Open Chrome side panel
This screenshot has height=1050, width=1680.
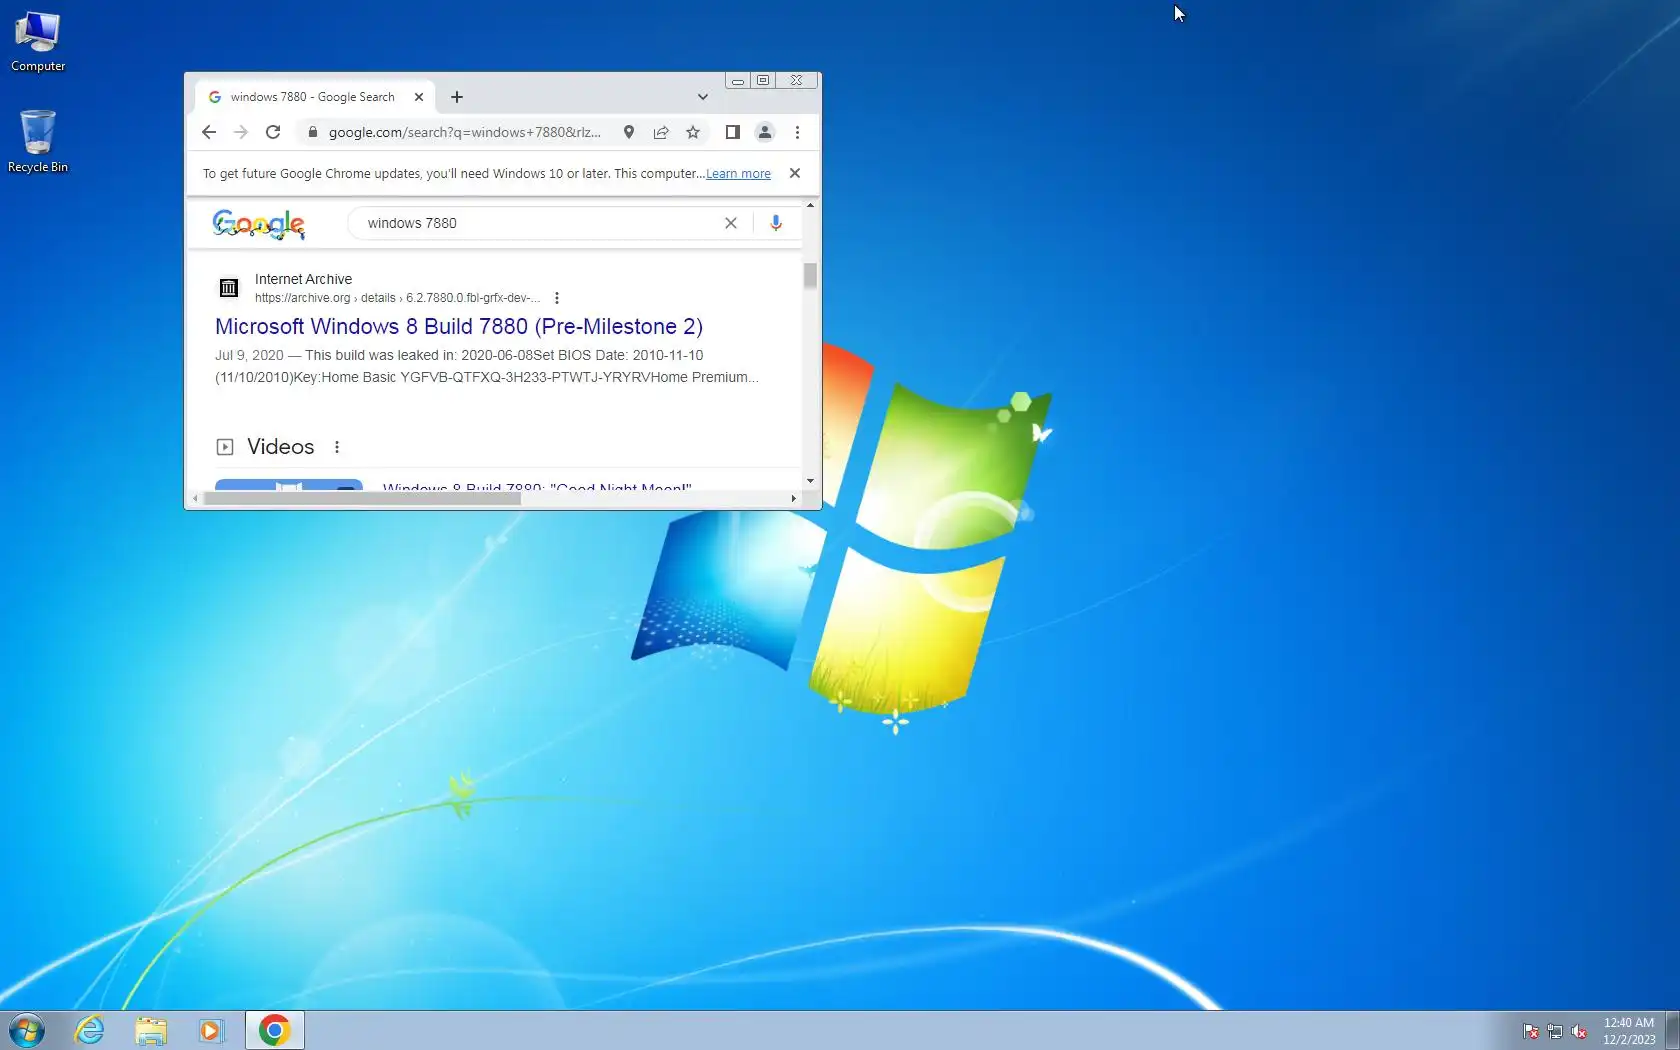[x=732, y=132]
